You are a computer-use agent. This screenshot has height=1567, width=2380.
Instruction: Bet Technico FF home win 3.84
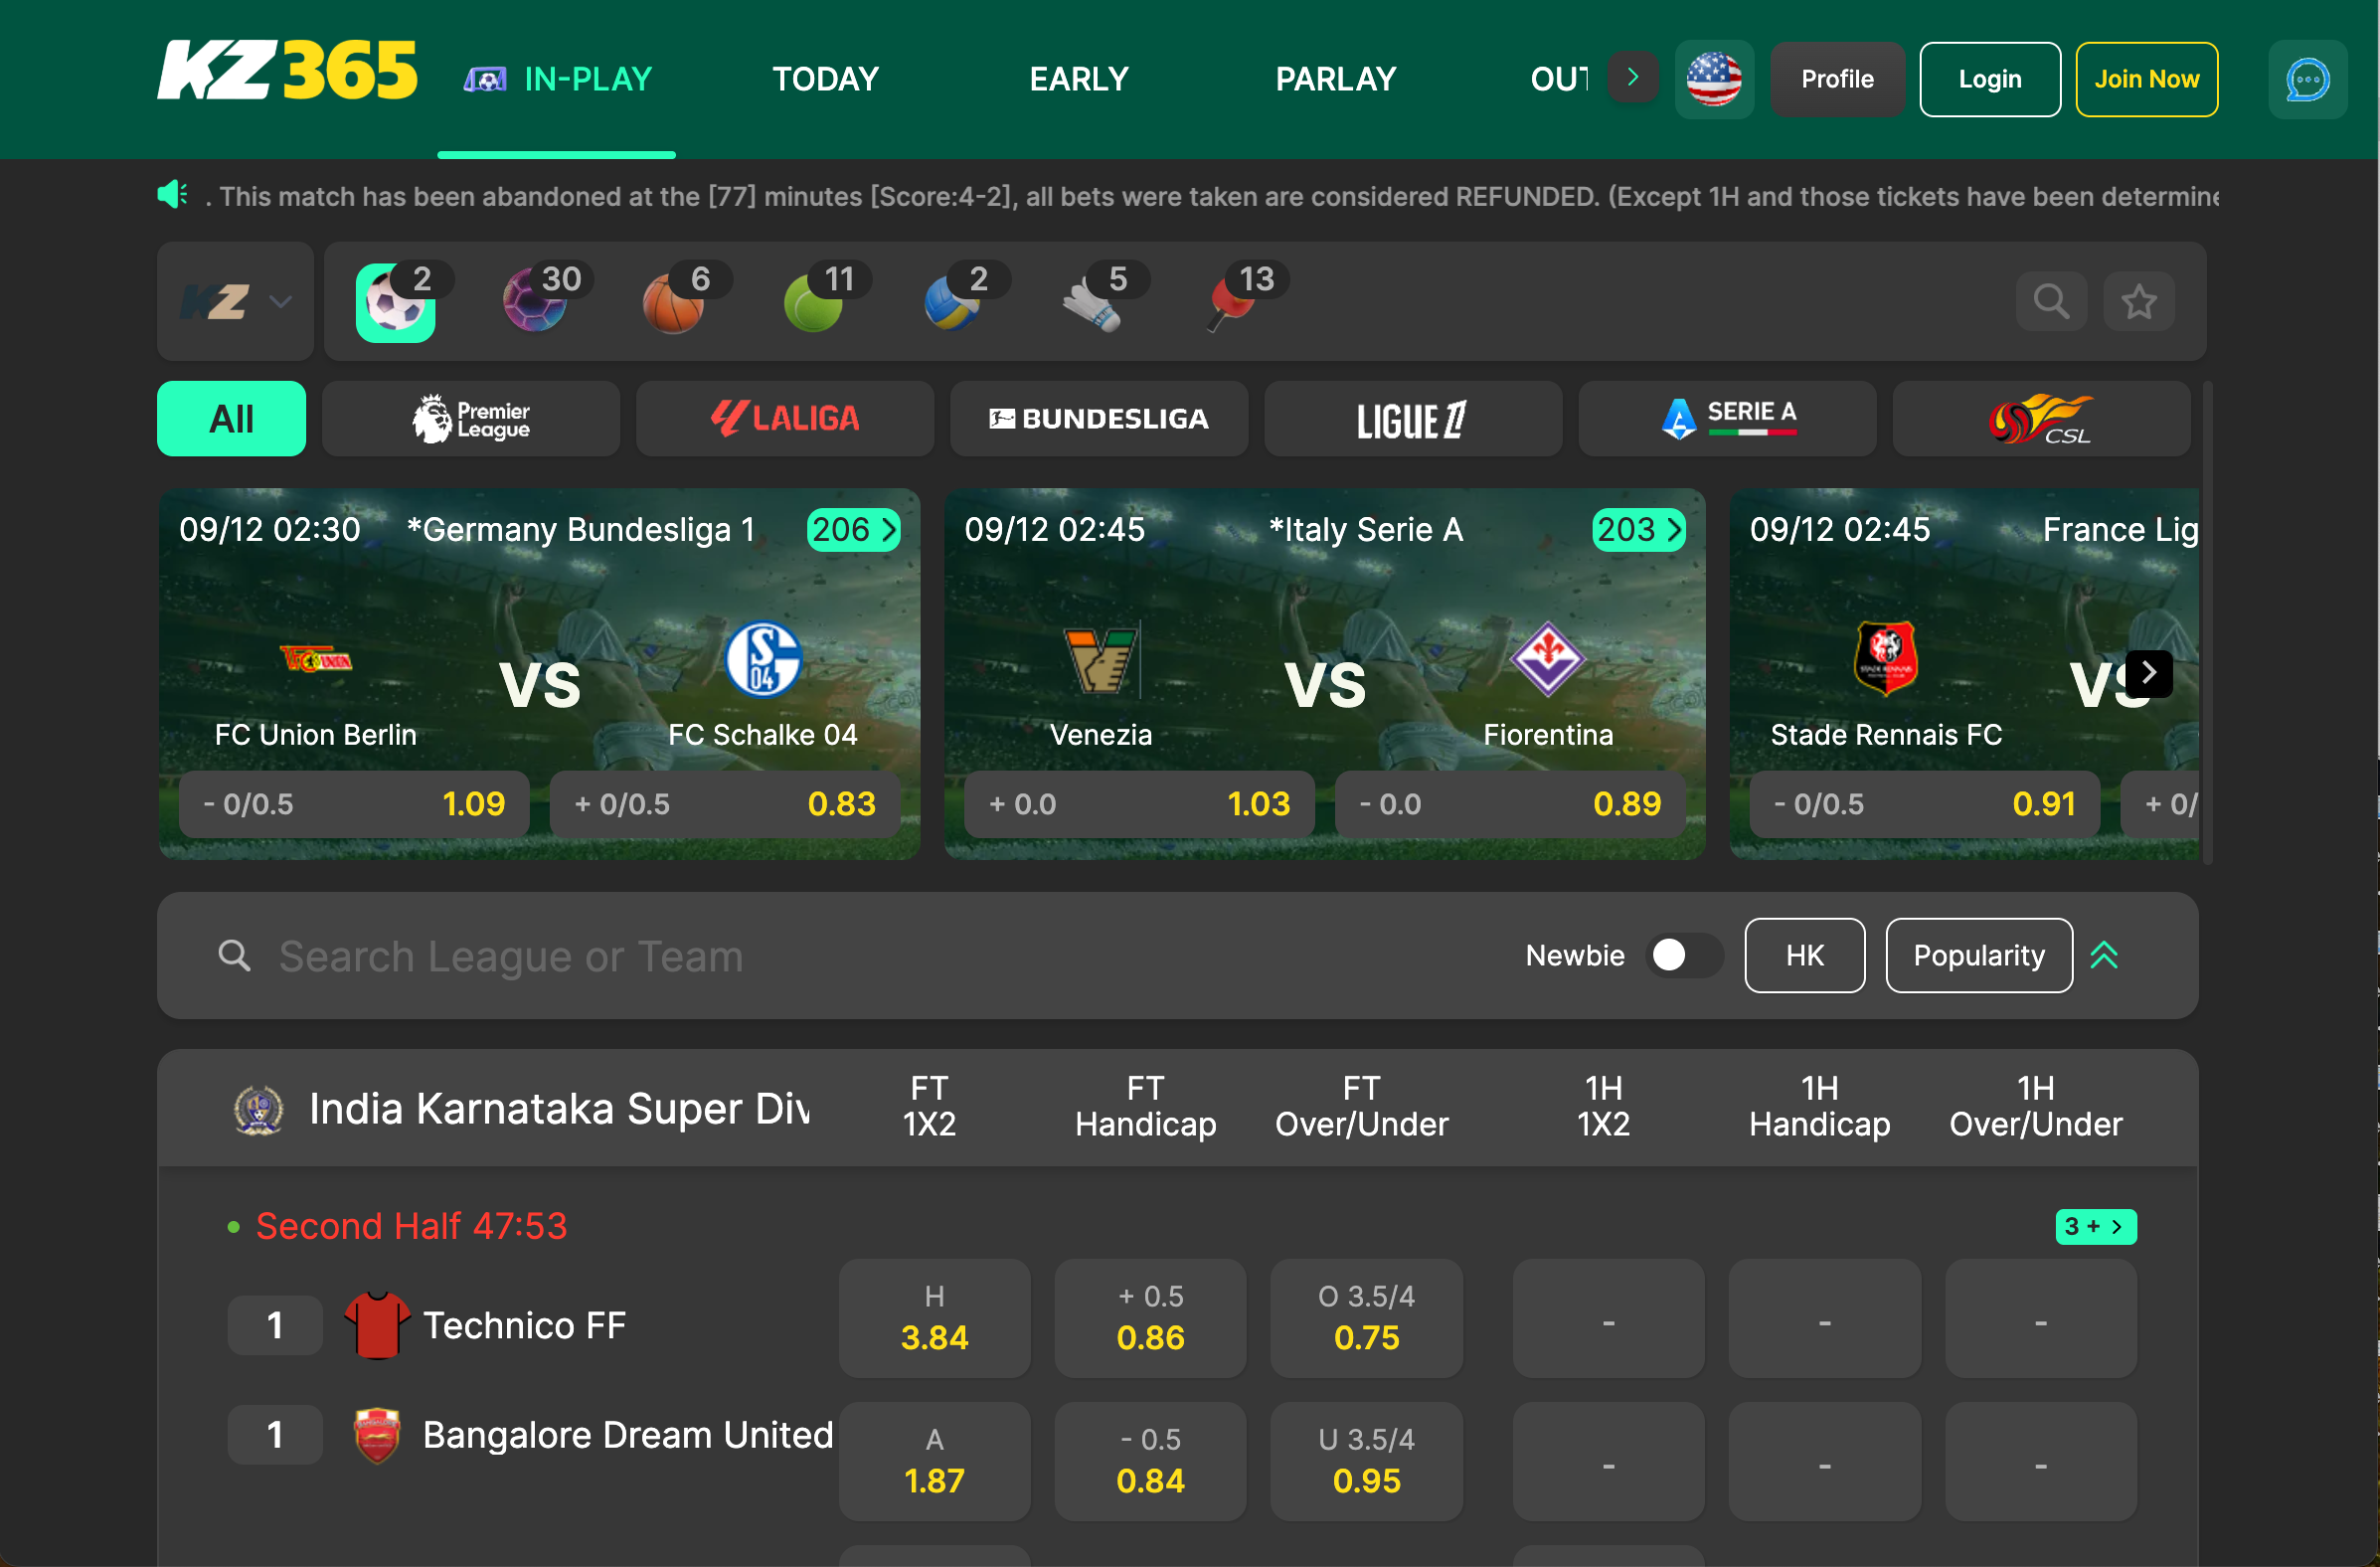(x=934, y=1318)
